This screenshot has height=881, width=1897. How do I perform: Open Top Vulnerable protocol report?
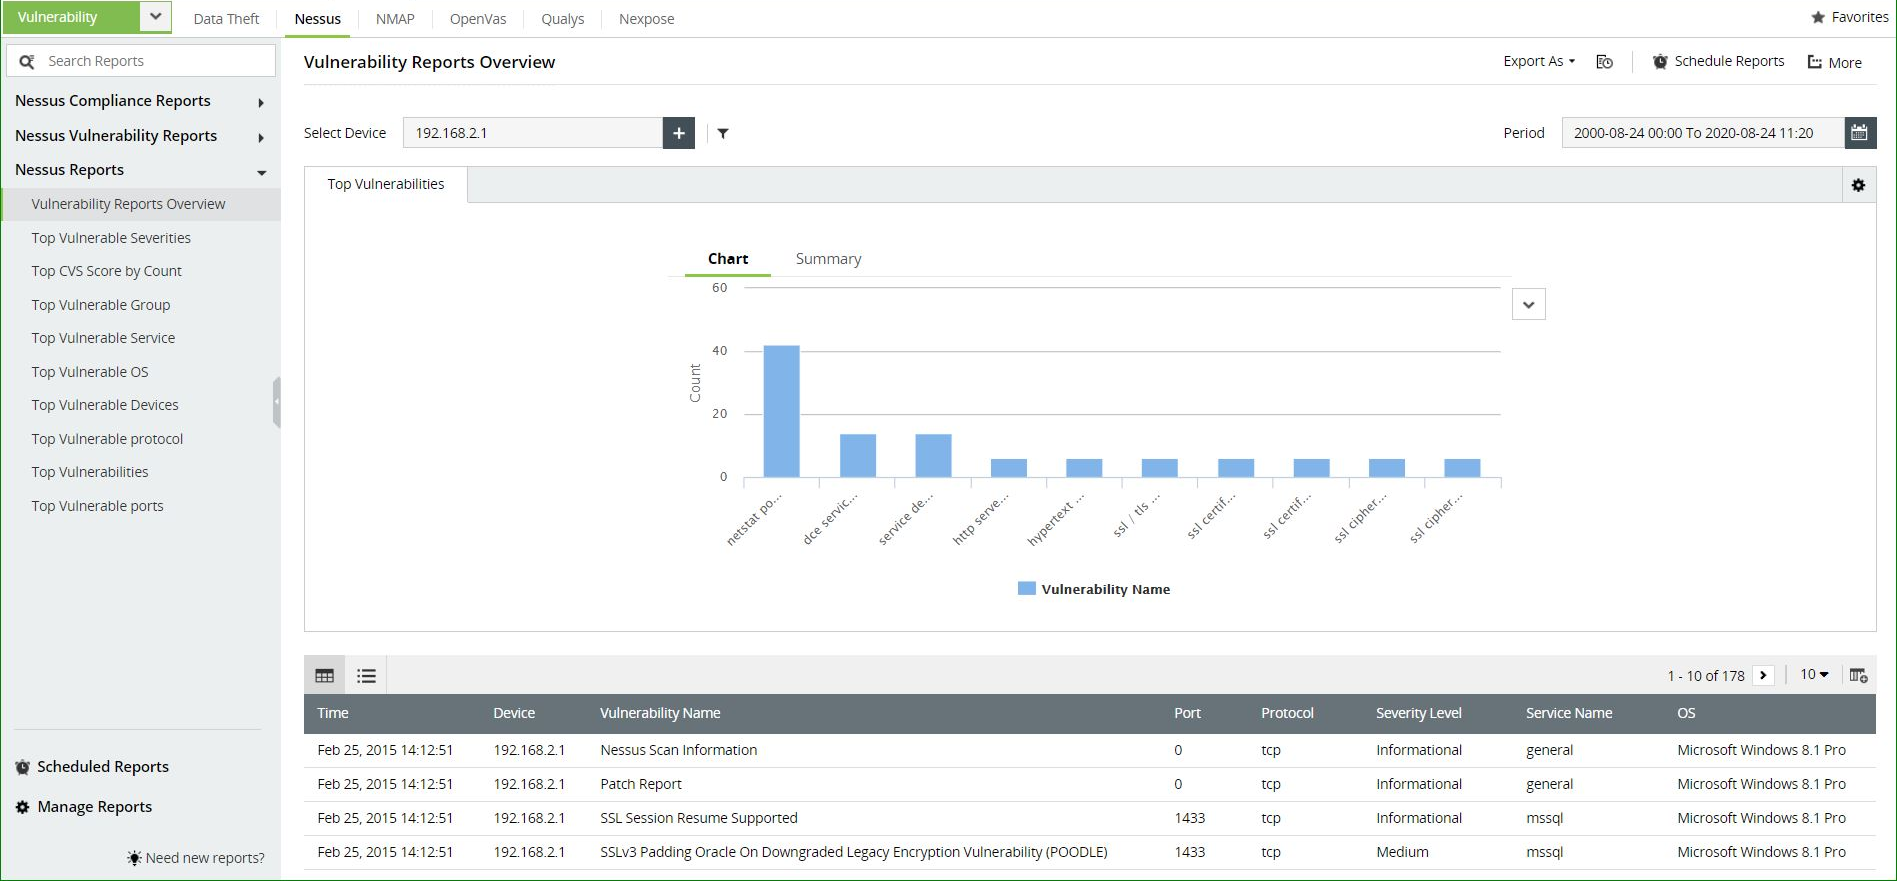107,439
